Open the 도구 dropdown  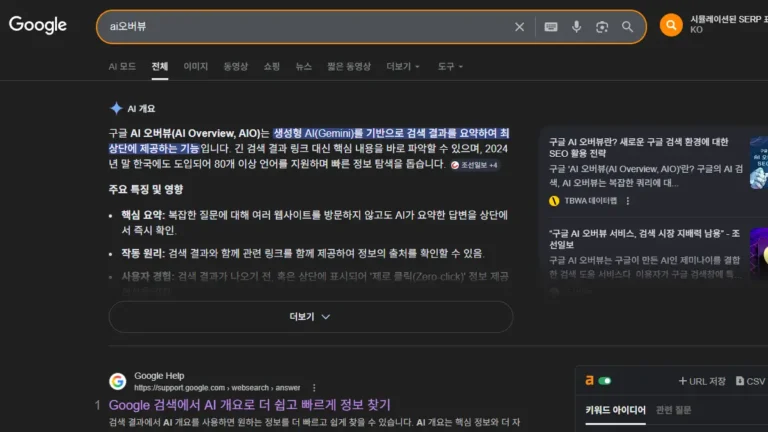(450, 67)
